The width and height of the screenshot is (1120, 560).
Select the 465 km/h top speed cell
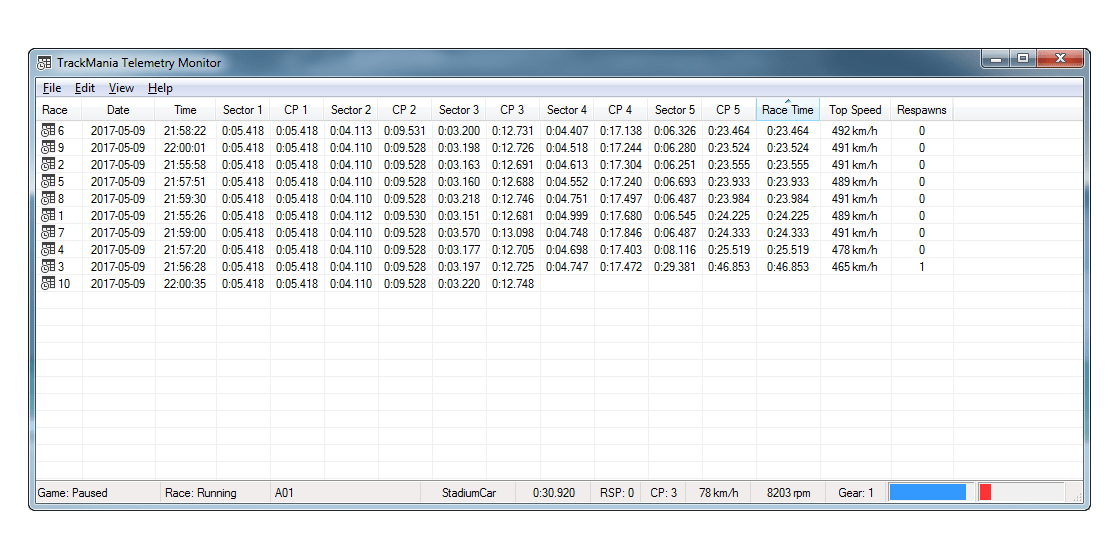tap(855, 266)
